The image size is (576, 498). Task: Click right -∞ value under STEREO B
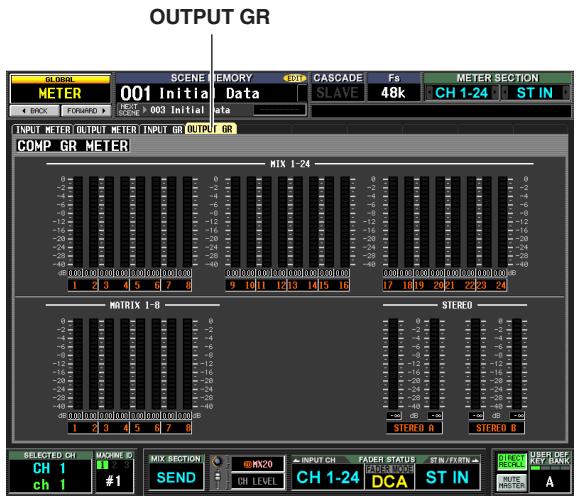click(517, 415)
